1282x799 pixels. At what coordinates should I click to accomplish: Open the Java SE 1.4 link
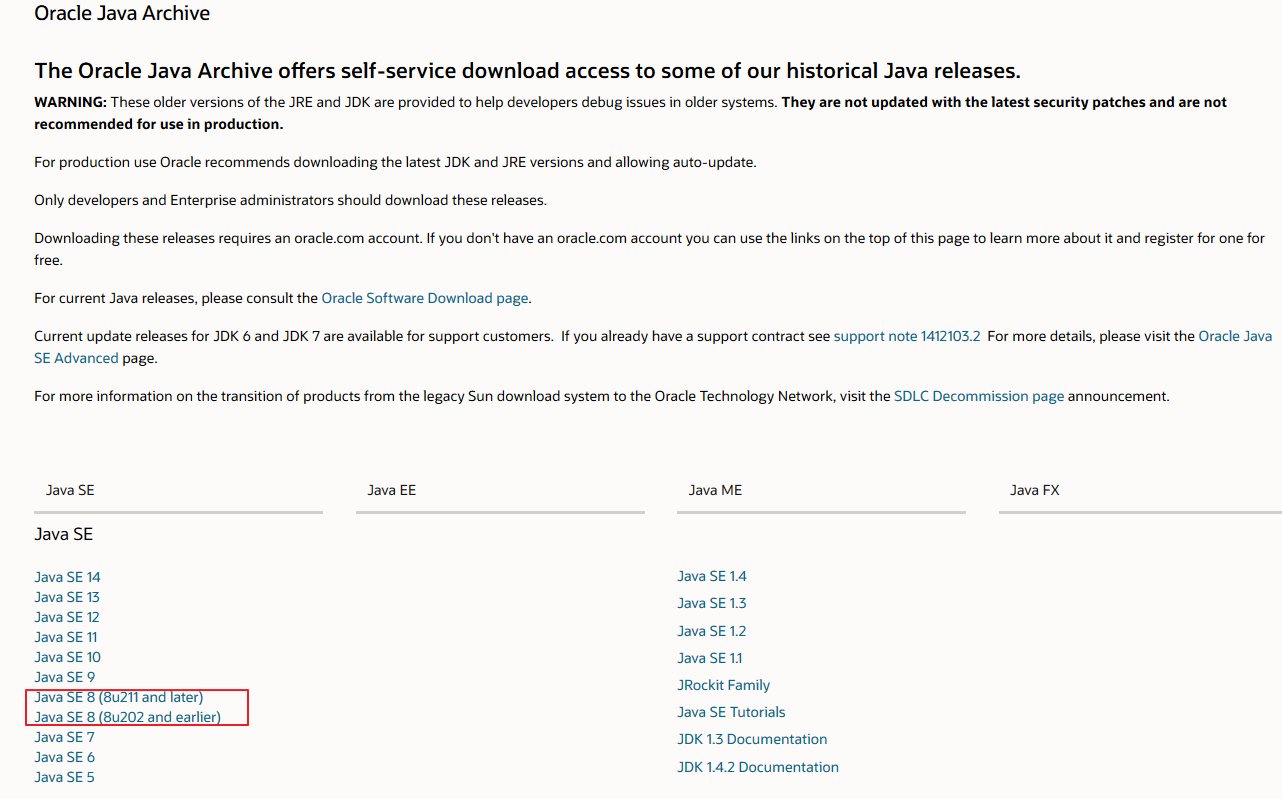[x=711, y=576]
